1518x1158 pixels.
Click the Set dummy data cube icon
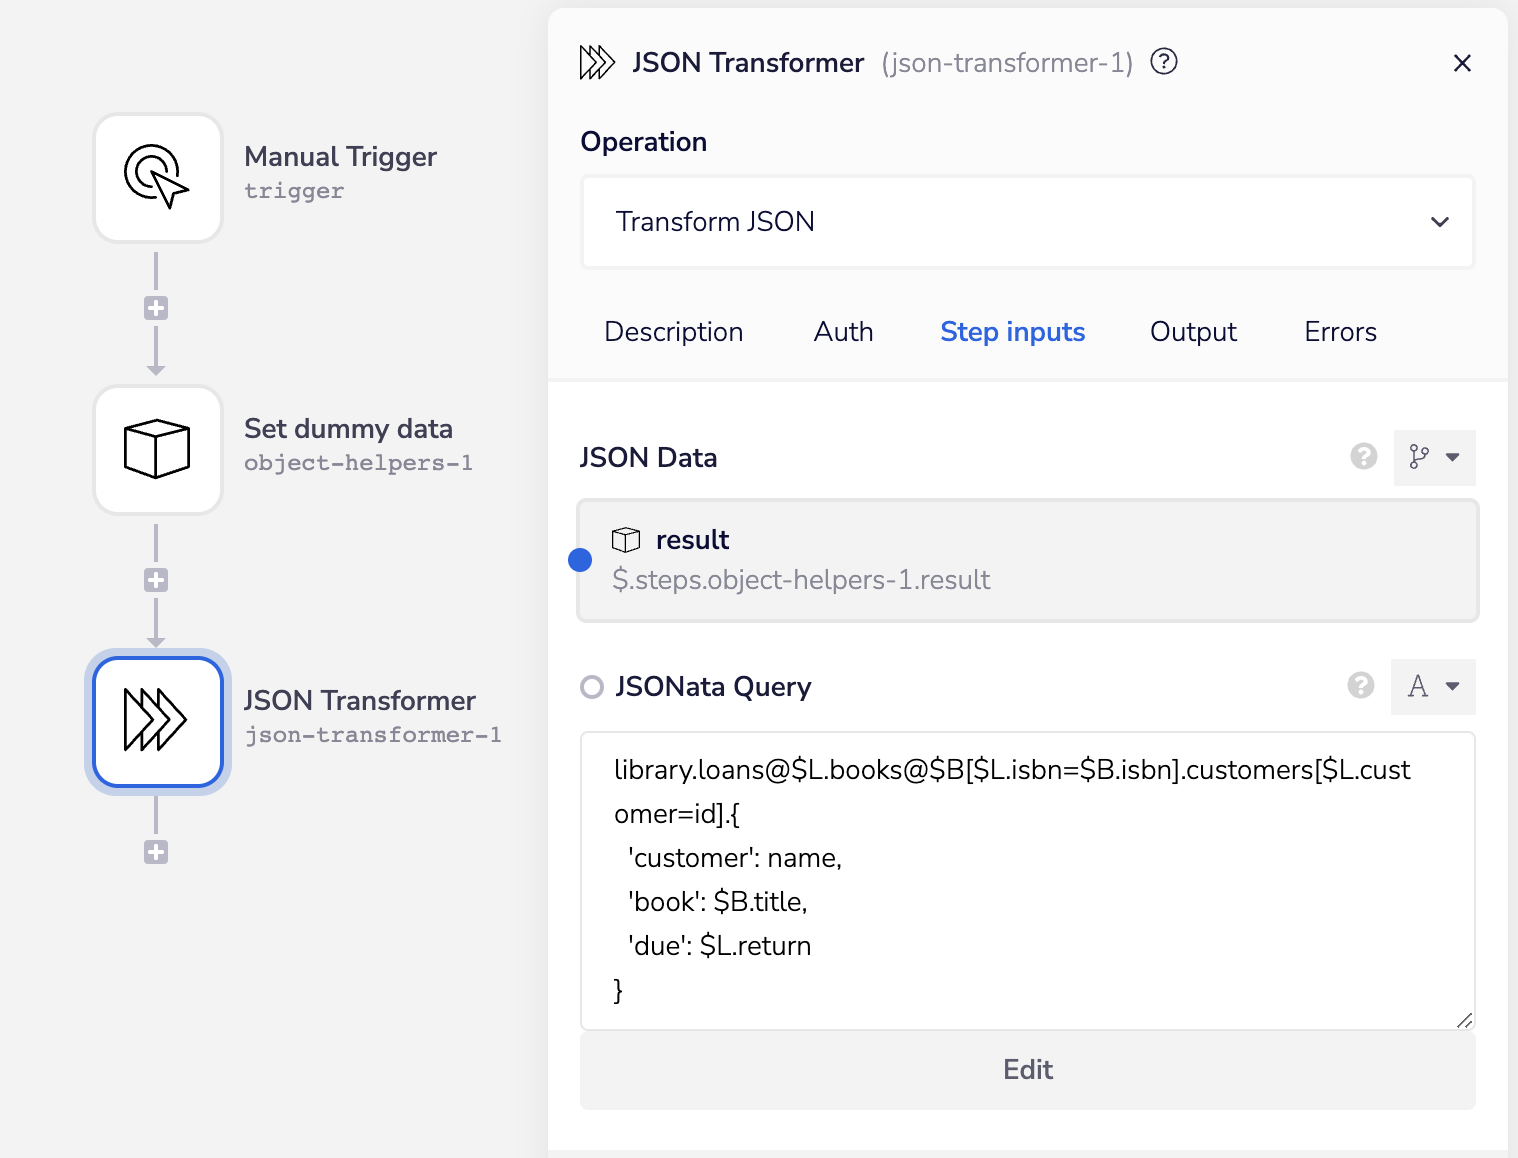coord(157,449)
